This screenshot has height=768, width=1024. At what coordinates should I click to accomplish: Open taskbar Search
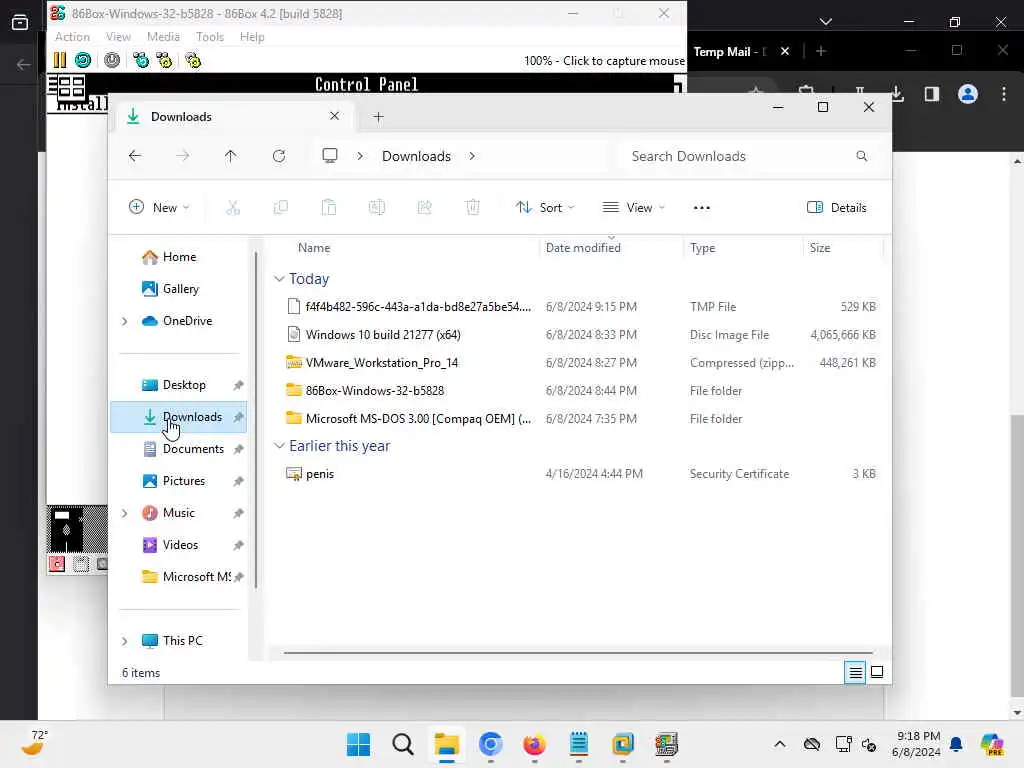[x=402, y=744]
